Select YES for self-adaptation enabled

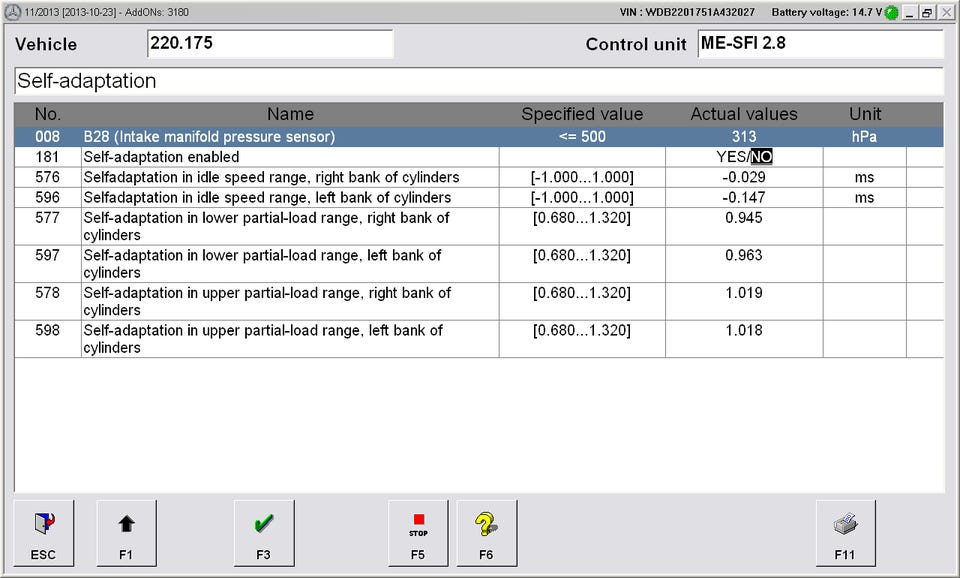tap(731, 157)
